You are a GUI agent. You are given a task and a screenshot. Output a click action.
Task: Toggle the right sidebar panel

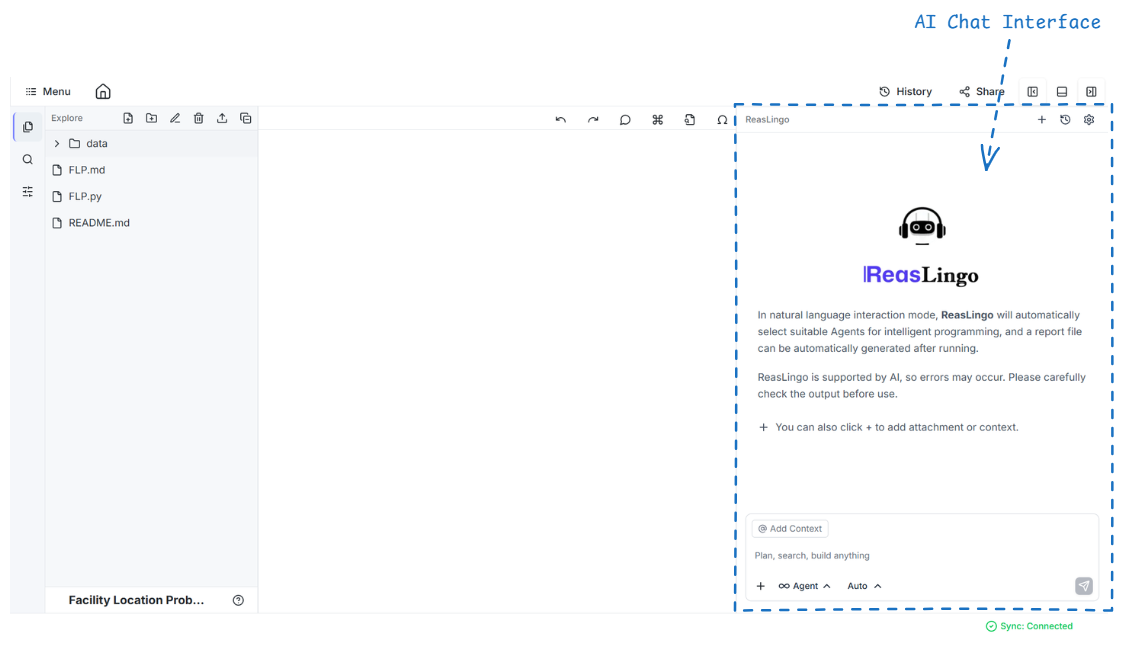click(x=1091, y=92)
